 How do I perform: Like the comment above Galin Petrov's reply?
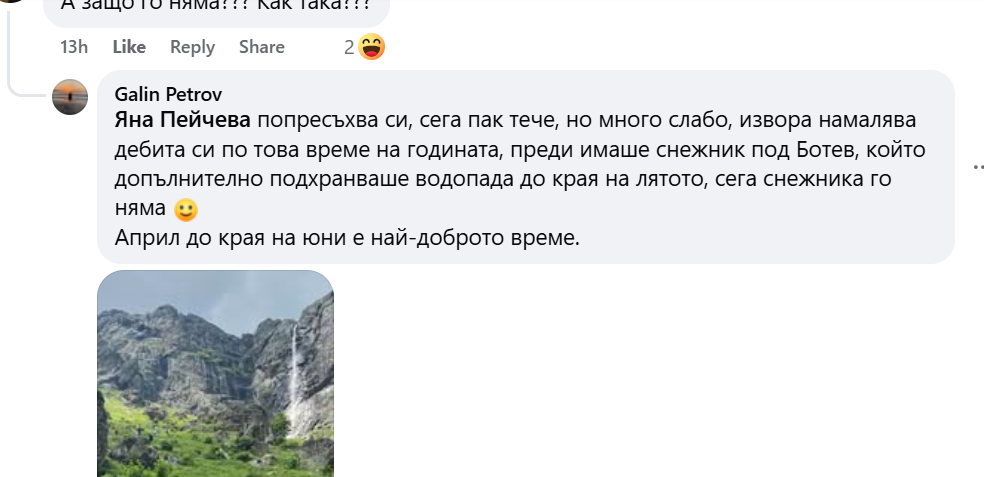(129, 47)
